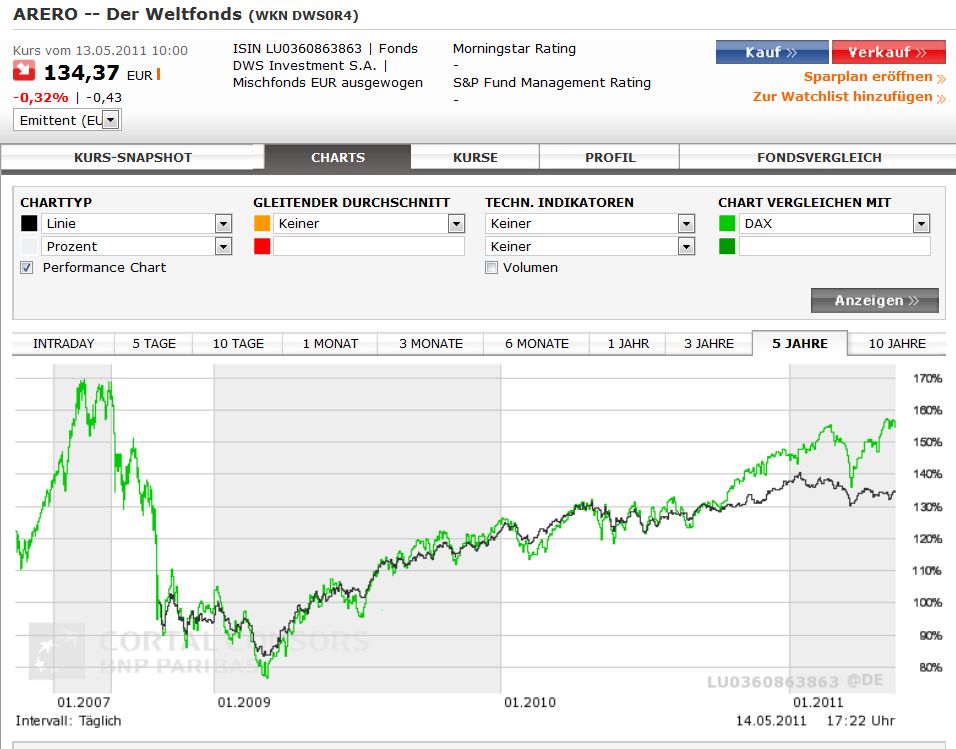The image size is (956, 749).
Task: Click the white Prozent color swatch
Action: click(x=29, y=246)
